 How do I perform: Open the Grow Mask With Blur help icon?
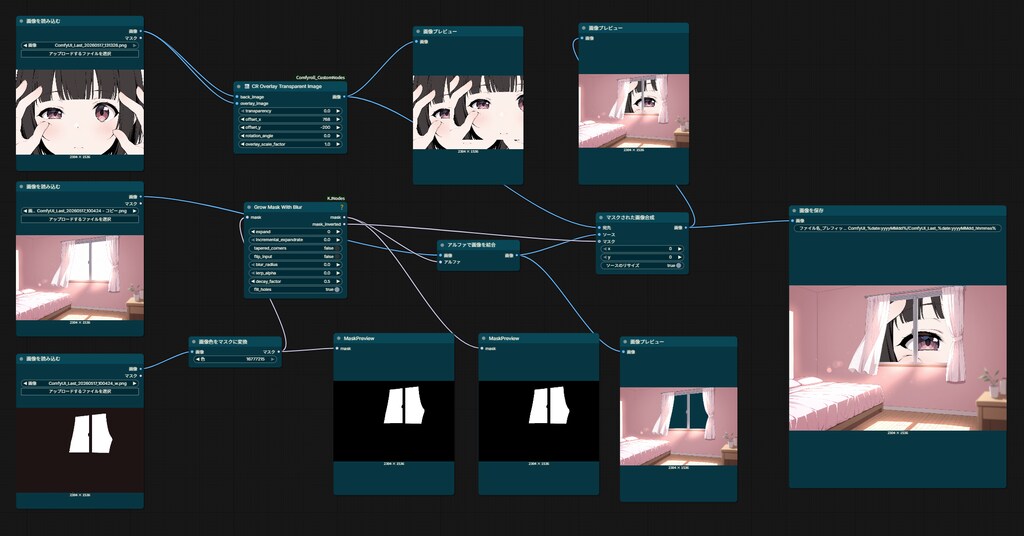[341, 207]
